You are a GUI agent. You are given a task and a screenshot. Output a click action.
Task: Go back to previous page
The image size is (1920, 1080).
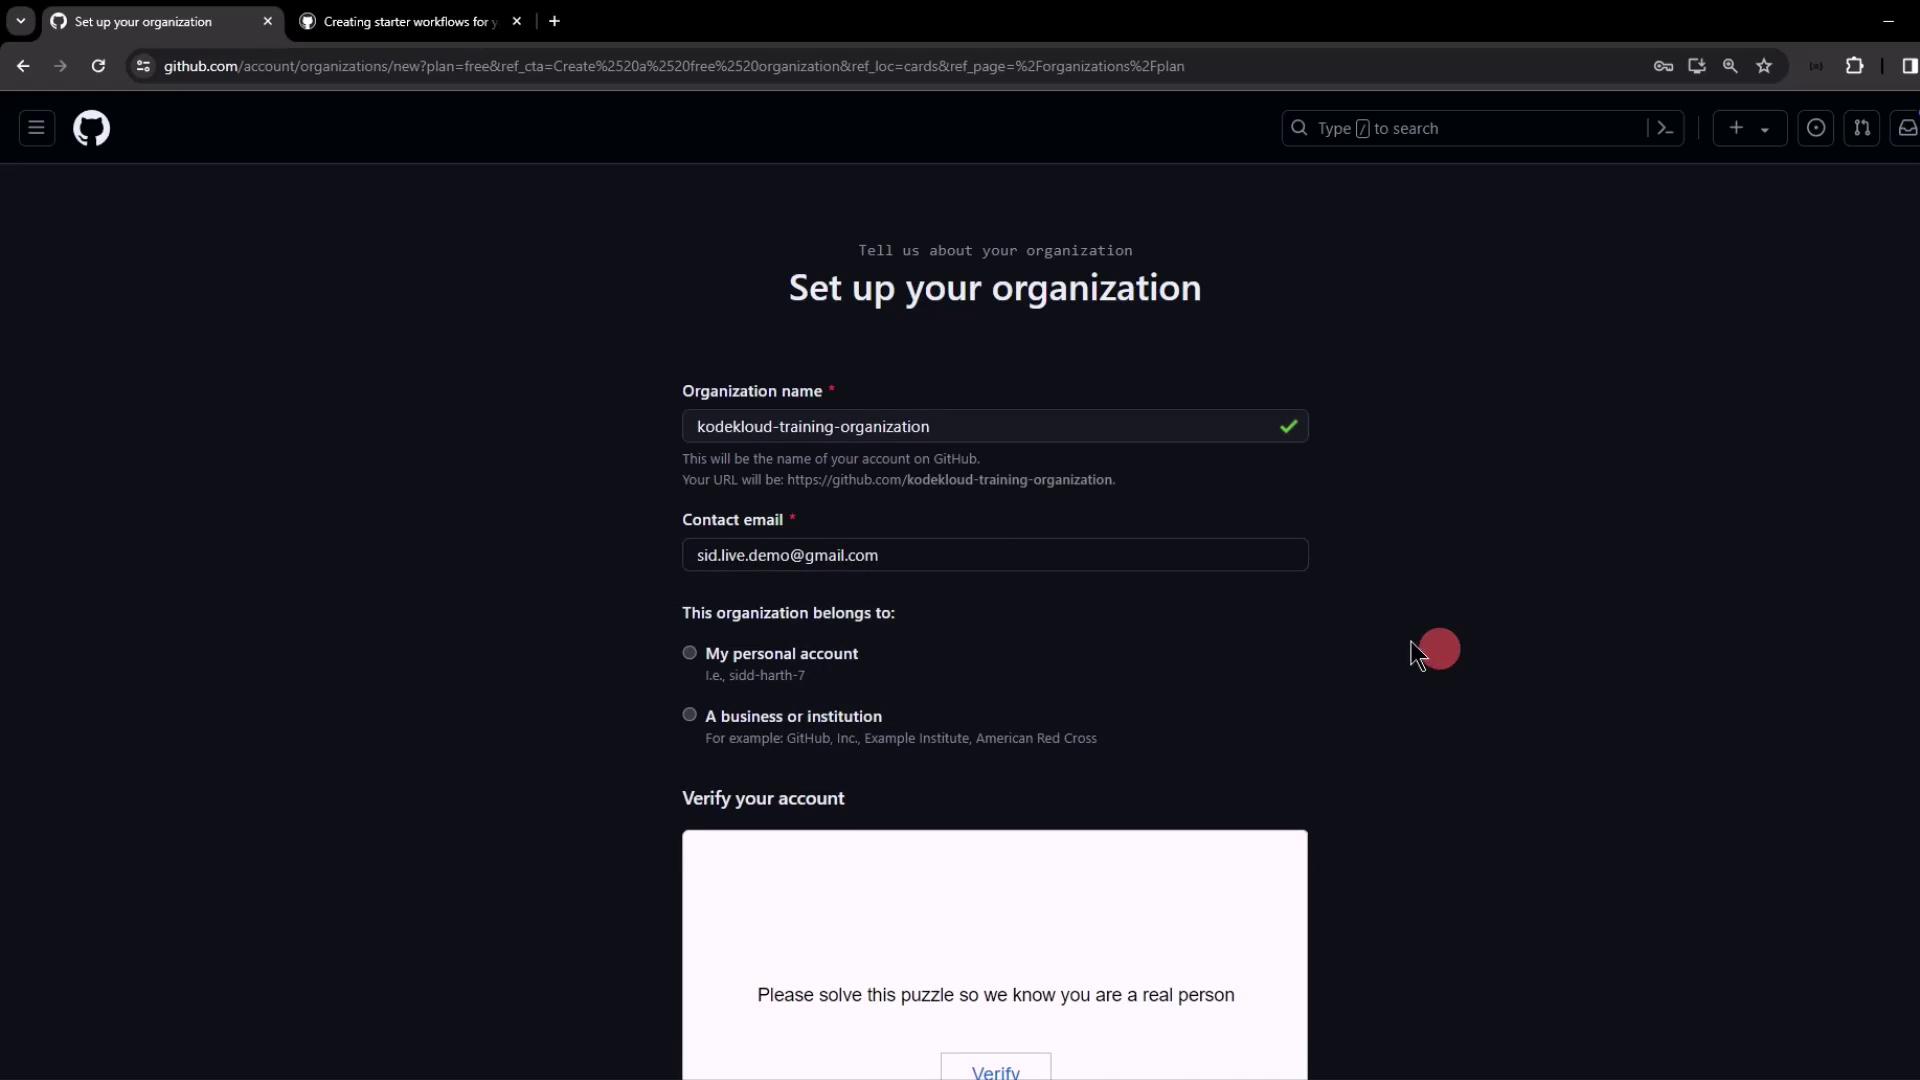[x=23, y=66]
